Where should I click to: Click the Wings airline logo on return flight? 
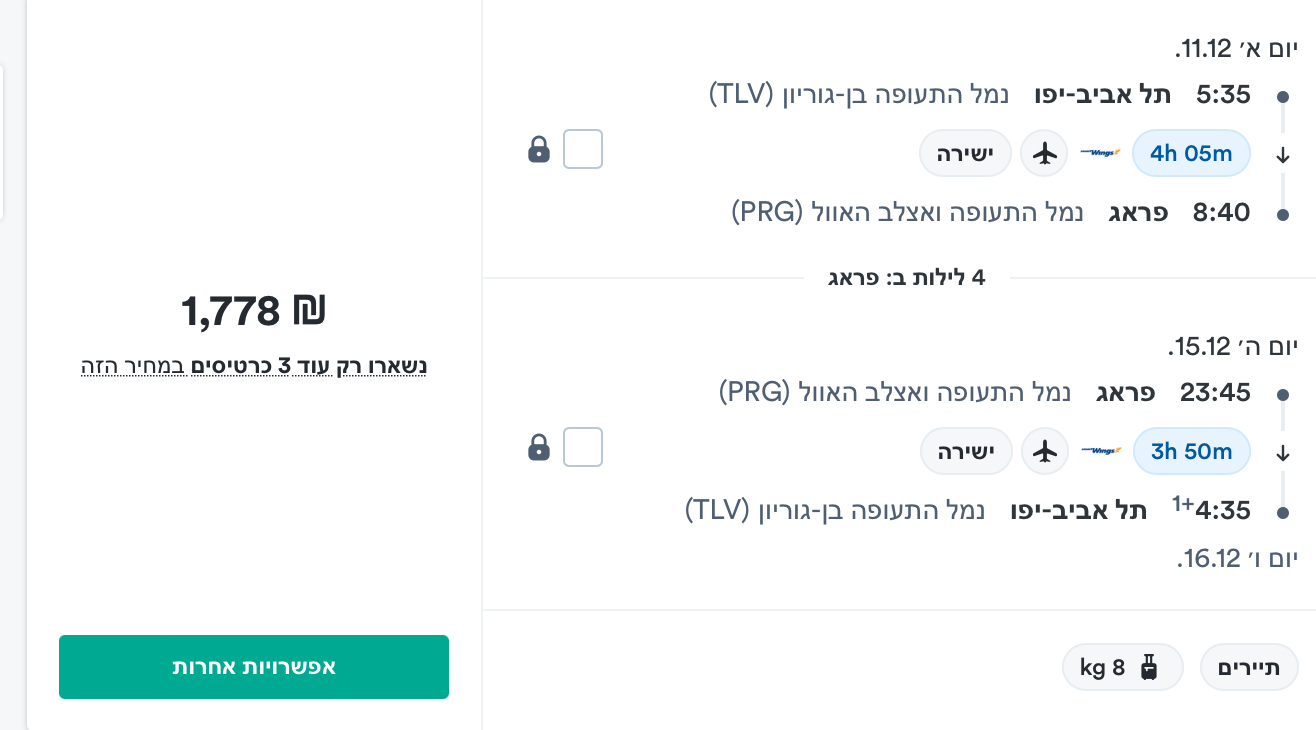1100,451
